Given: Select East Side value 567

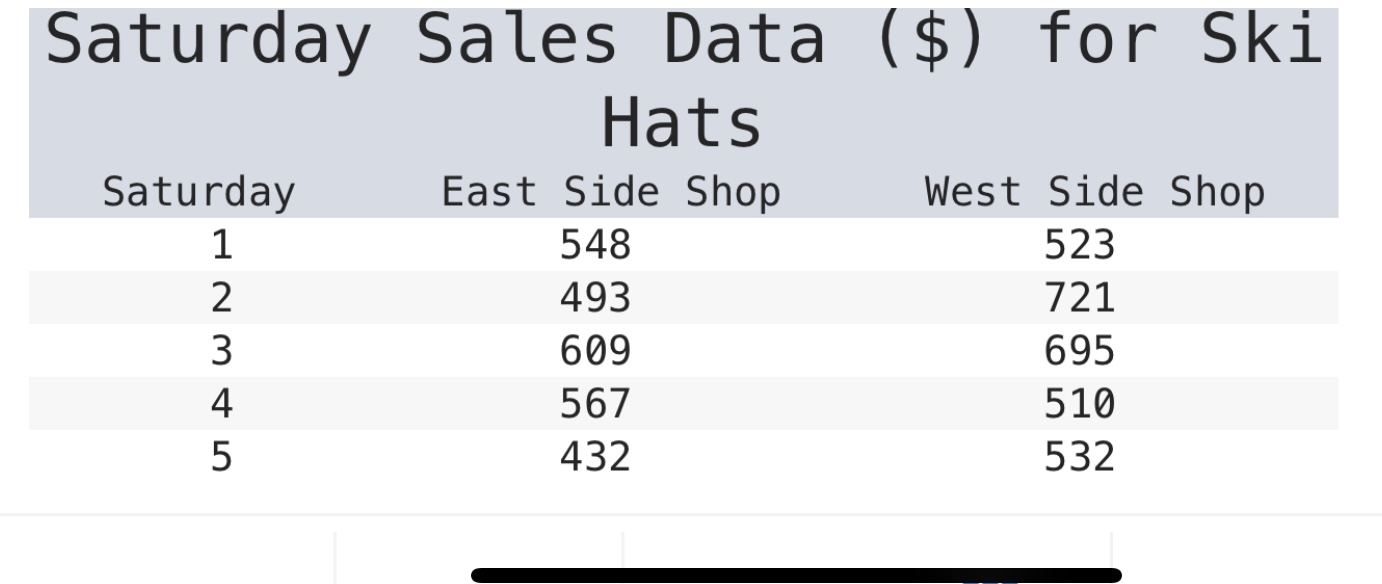Looking at the screenshot, I should (595, 404).
